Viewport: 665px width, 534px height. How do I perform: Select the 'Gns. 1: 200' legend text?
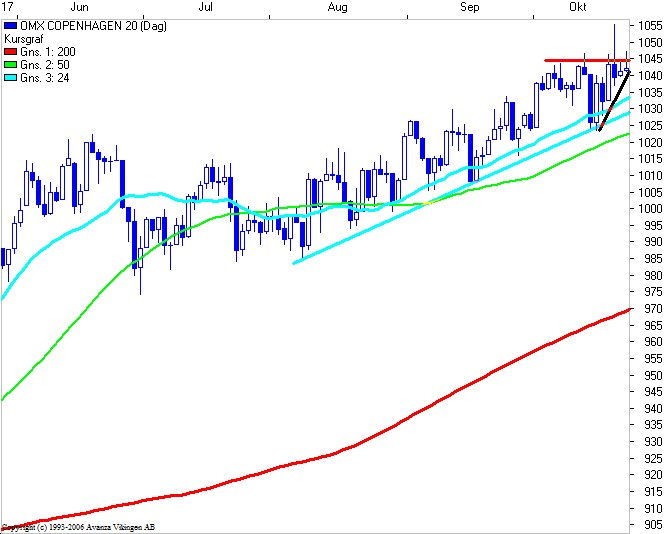point(46,51)
